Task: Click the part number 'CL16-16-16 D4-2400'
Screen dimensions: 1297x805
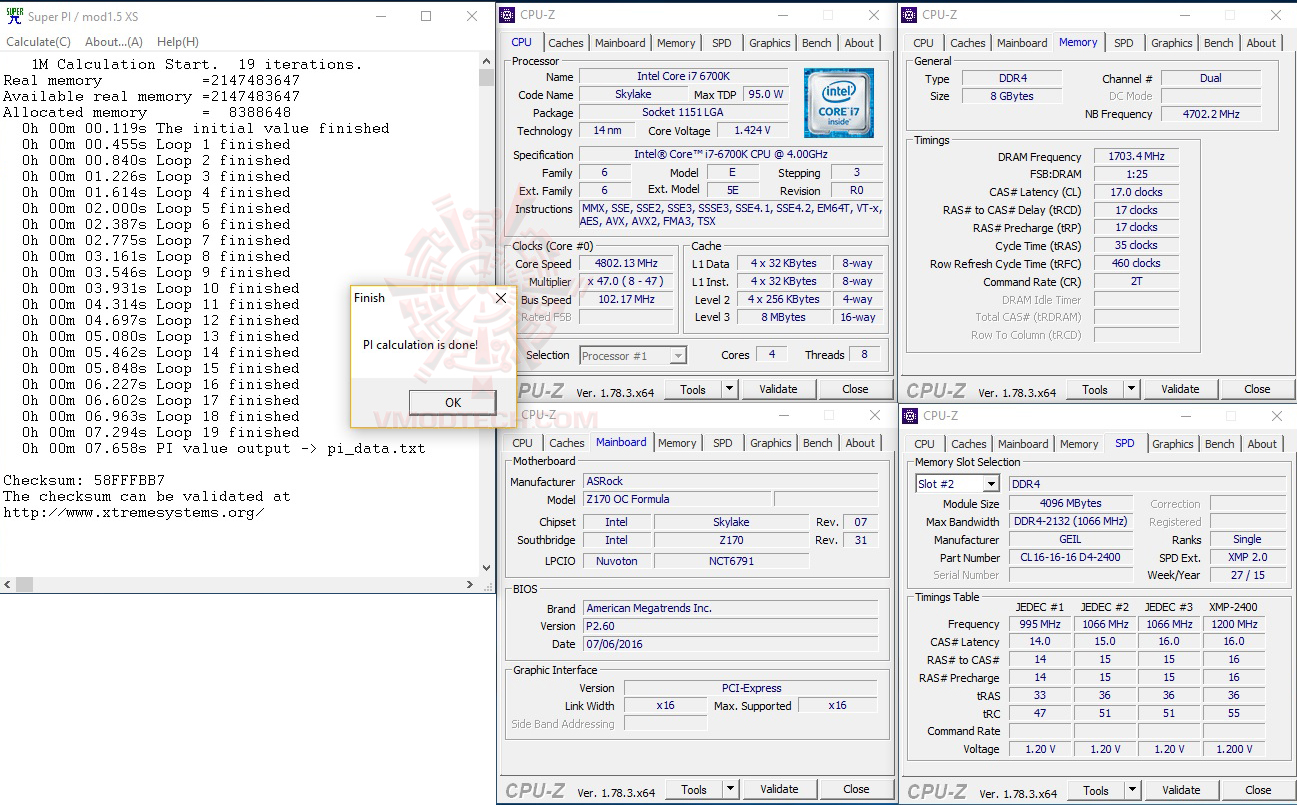Action: click(x=1071, y=557)
